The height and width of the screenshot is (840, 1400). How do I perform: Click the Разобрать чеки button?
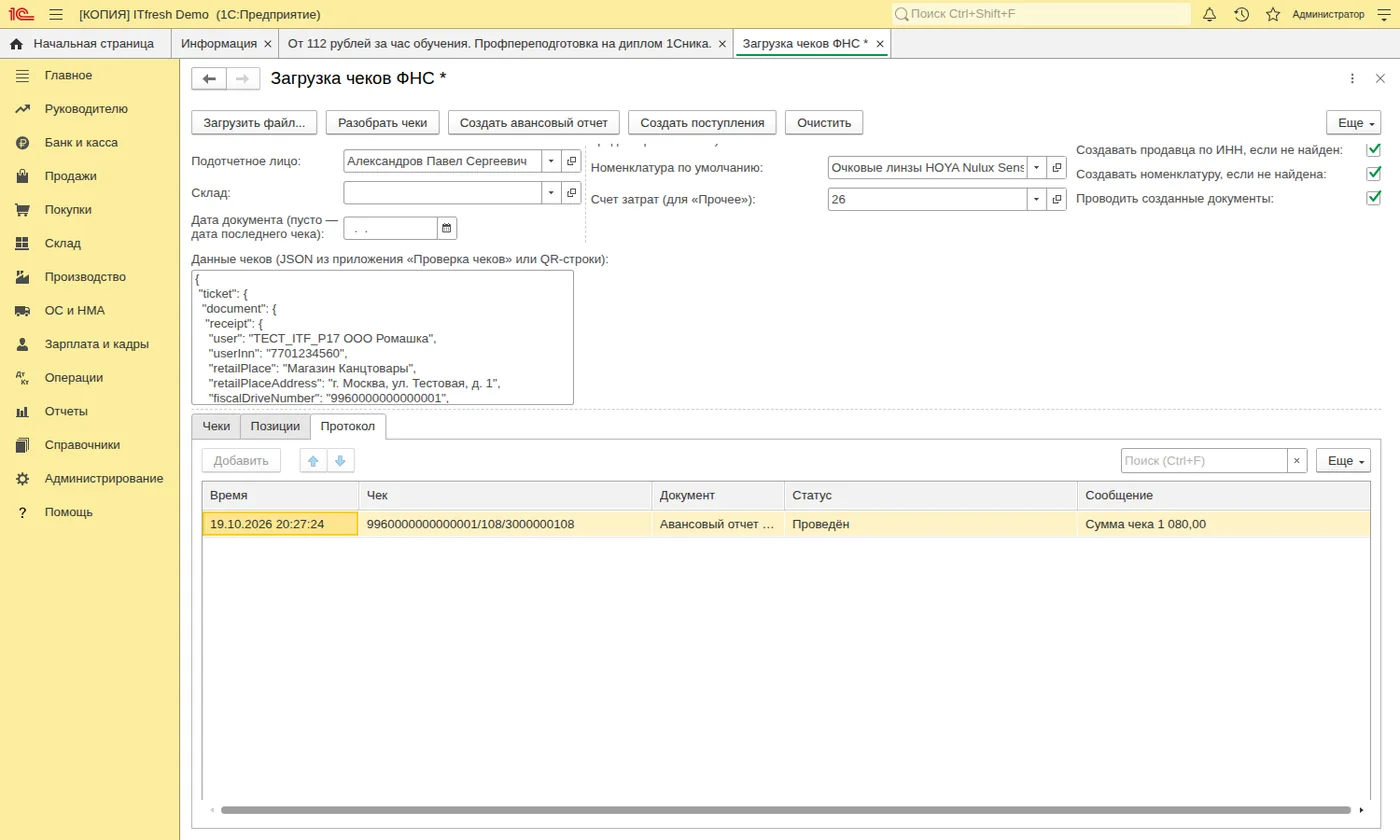[x=383, y=122]
